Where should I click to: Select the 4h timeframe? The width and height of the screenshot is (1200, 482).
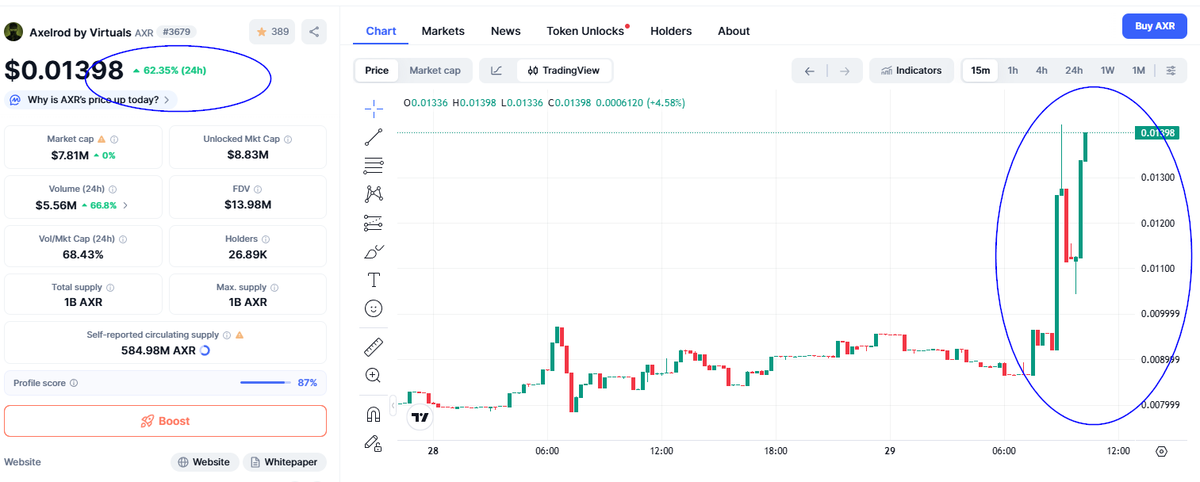1041,71
